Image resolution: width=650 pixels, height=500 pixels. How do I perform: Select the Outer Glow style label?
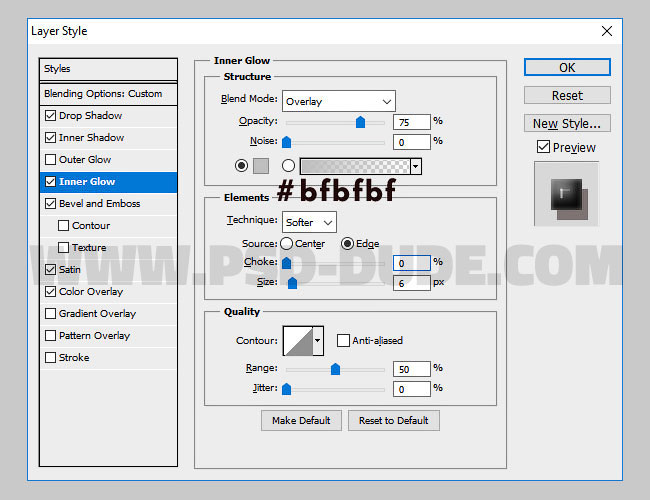click(85, 159)
